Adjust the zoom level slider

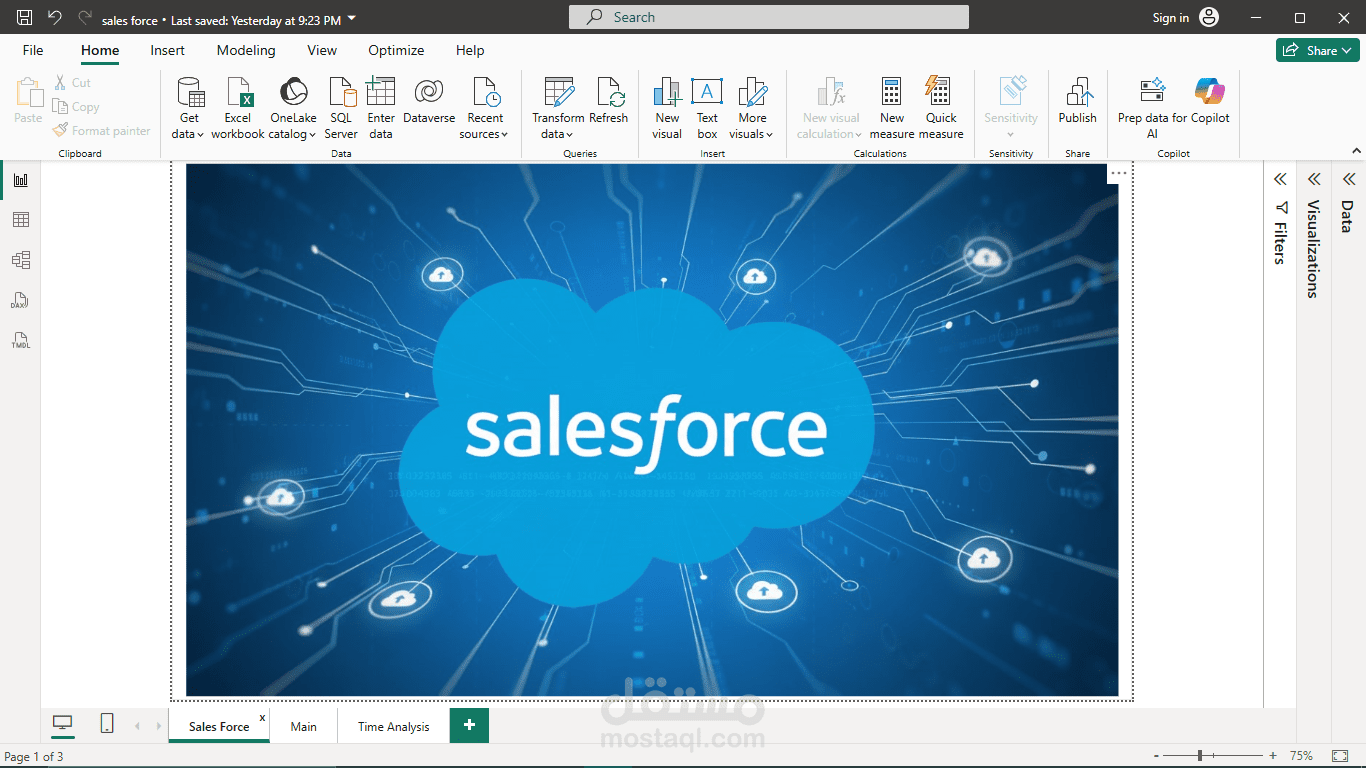pyautogui.click(x=1200, y=756)
